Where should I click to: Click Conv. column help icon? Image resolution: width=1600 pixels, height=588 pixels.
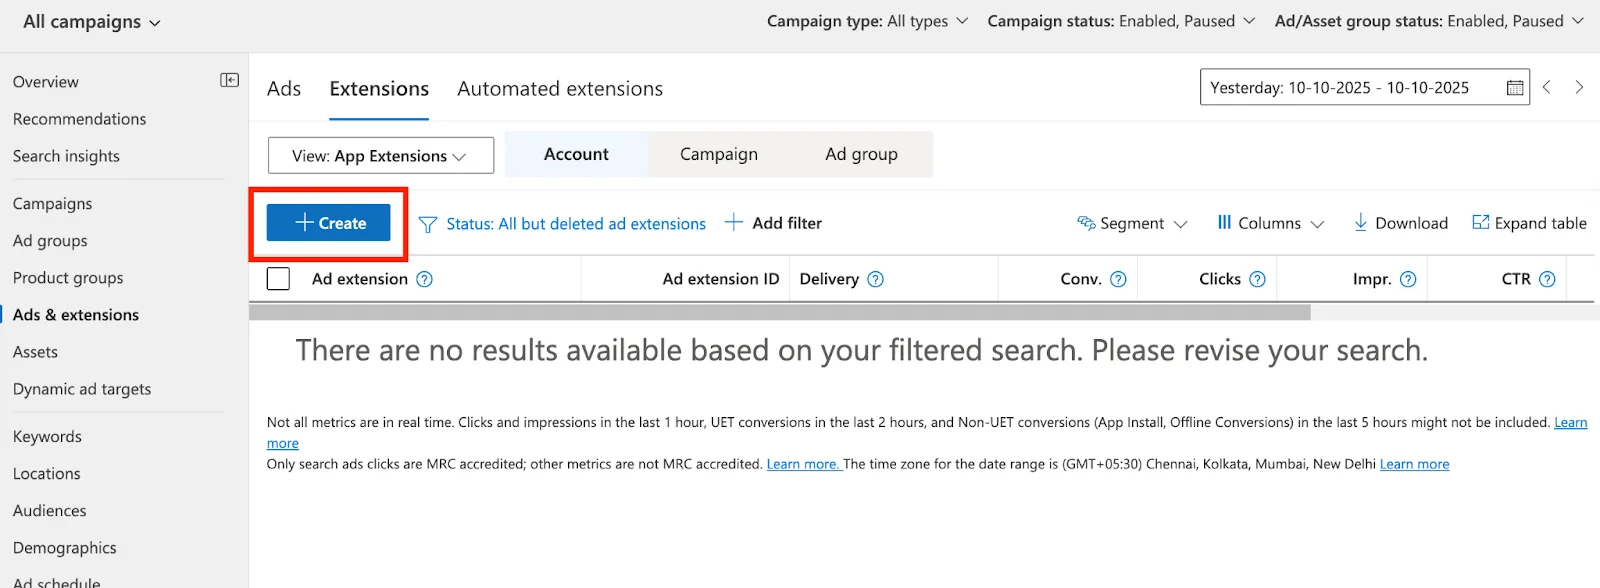(x=1118, y=279)
